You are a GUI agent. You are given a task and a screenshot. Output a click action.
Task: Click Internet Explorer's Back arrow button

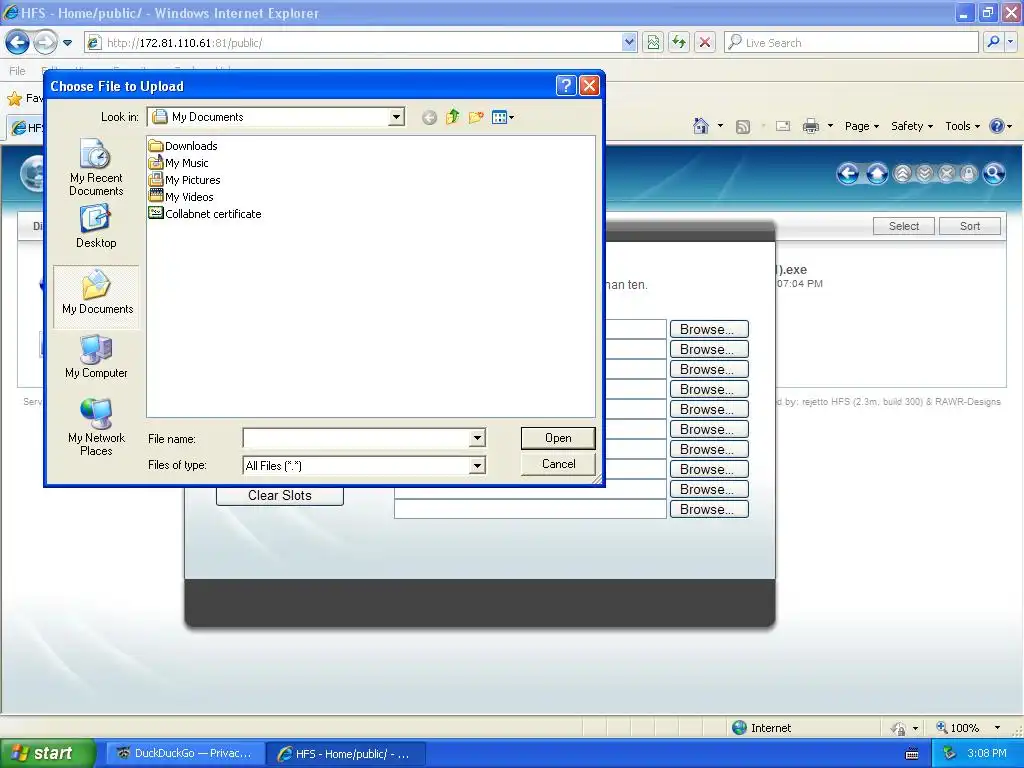tap(18, 43)
